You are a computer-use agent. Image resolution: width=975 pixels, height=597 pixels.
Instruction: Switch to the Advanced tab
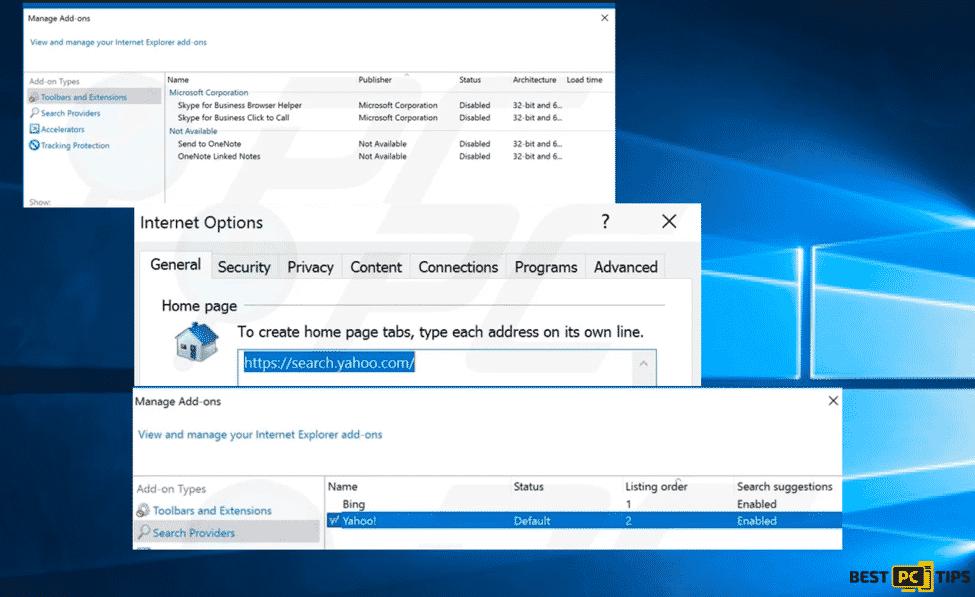[626, 267]
